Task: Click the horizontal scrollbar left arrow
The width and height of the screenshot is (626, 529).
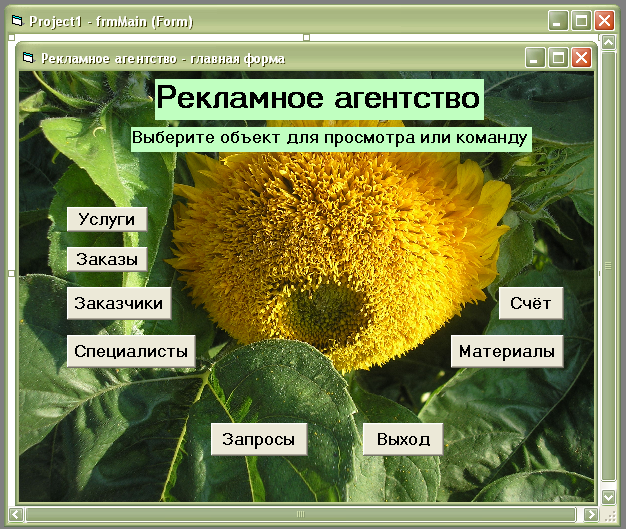Action: tap(16, 514)
